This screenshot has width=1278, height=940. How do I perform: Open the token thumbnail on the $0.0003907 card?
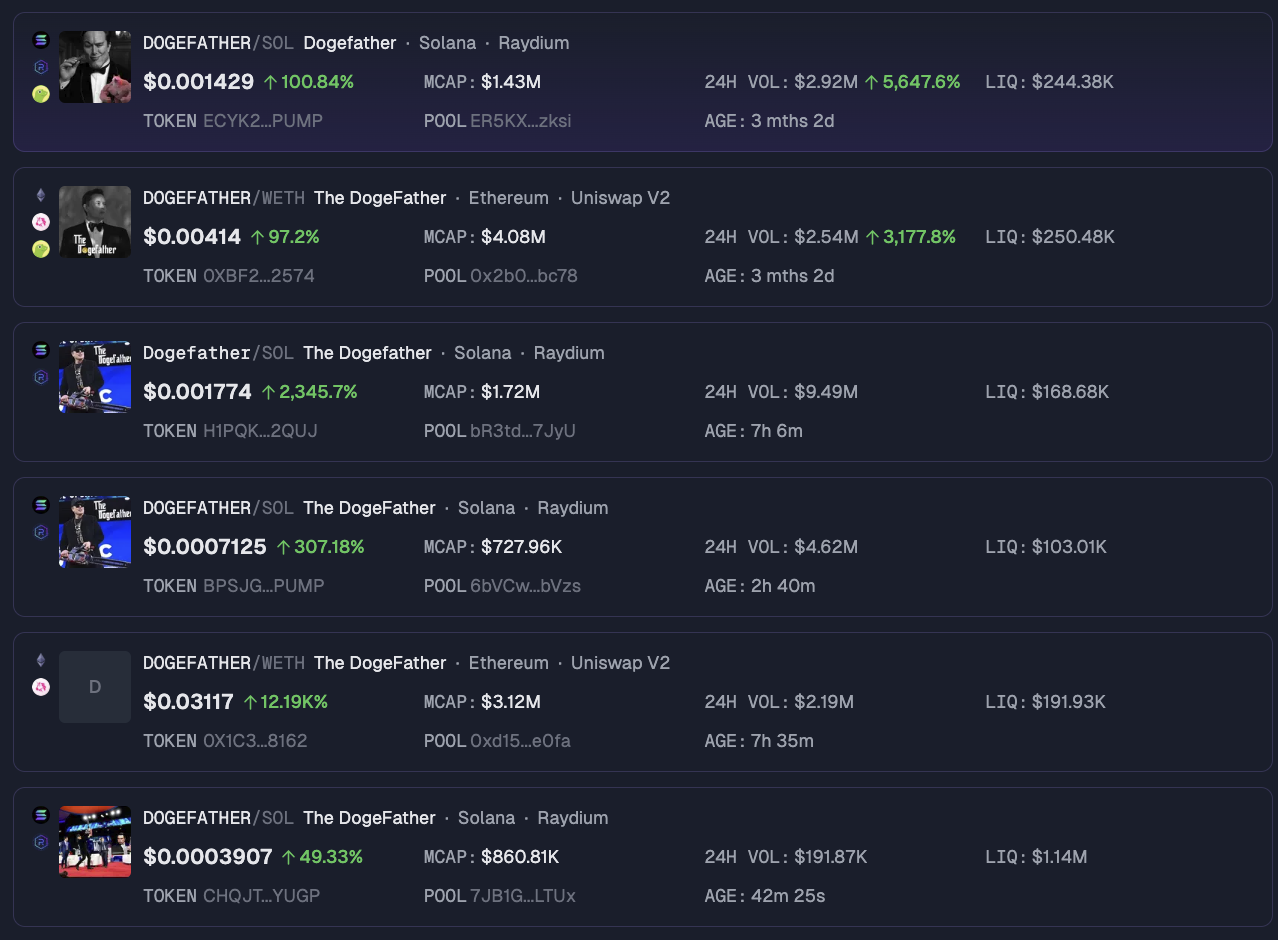pyautogui.click(x=95, y=842)
